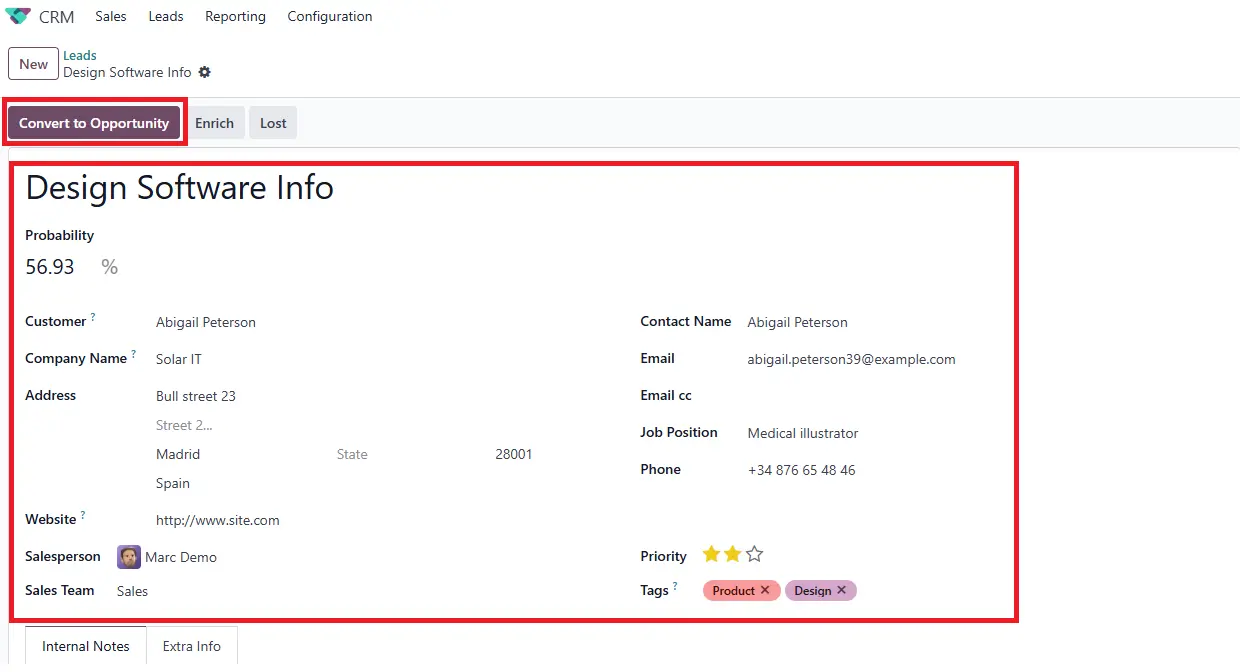
Task: Edit the probability value 56.93
Action: [50, 267]
